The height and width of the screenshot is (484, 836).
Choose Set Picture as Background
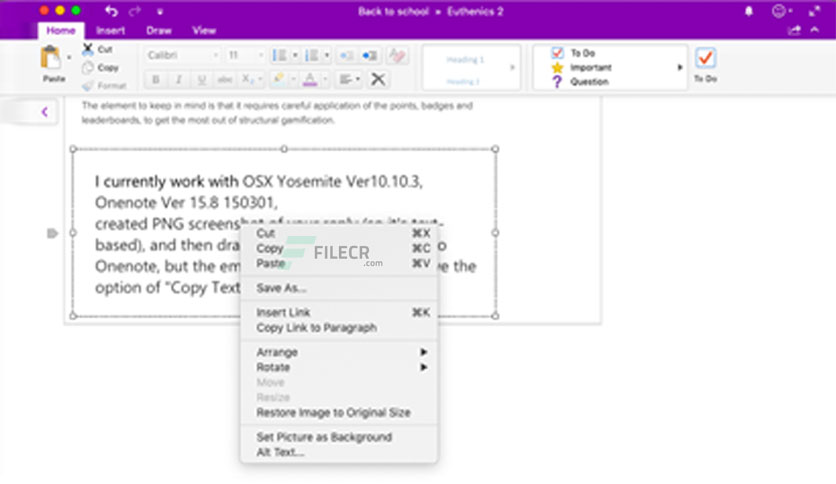[339, 437]
